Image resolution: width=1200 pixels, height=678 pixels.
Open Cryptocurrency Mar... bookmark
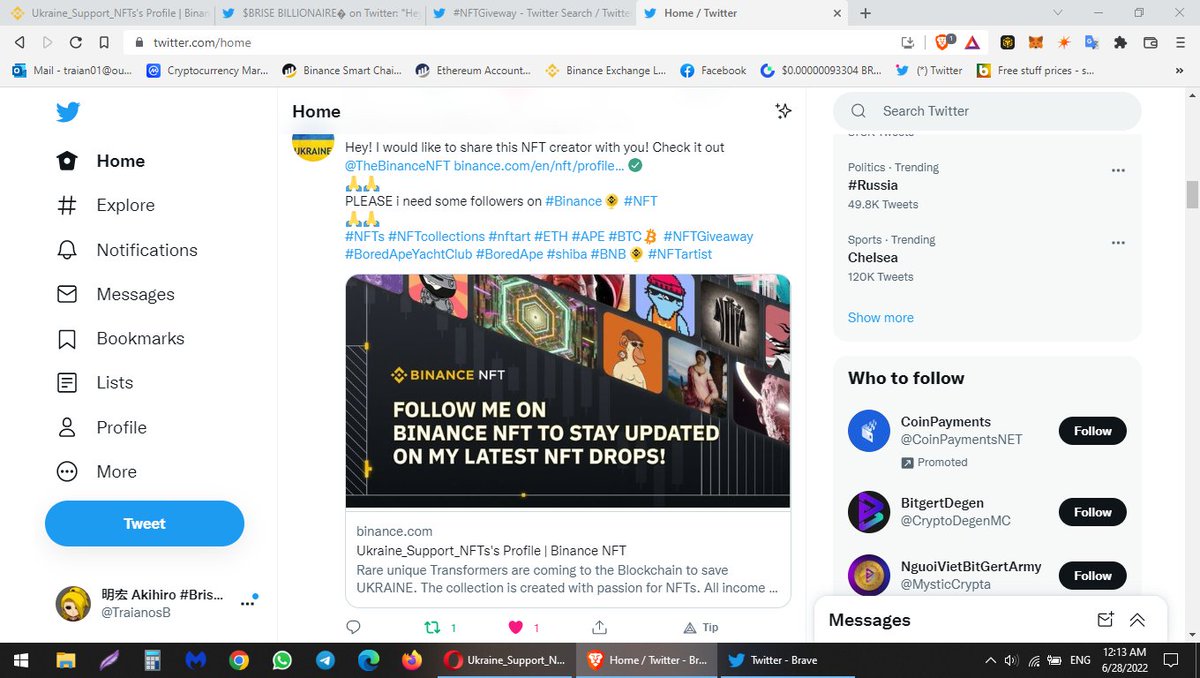(x=206, y=70)
